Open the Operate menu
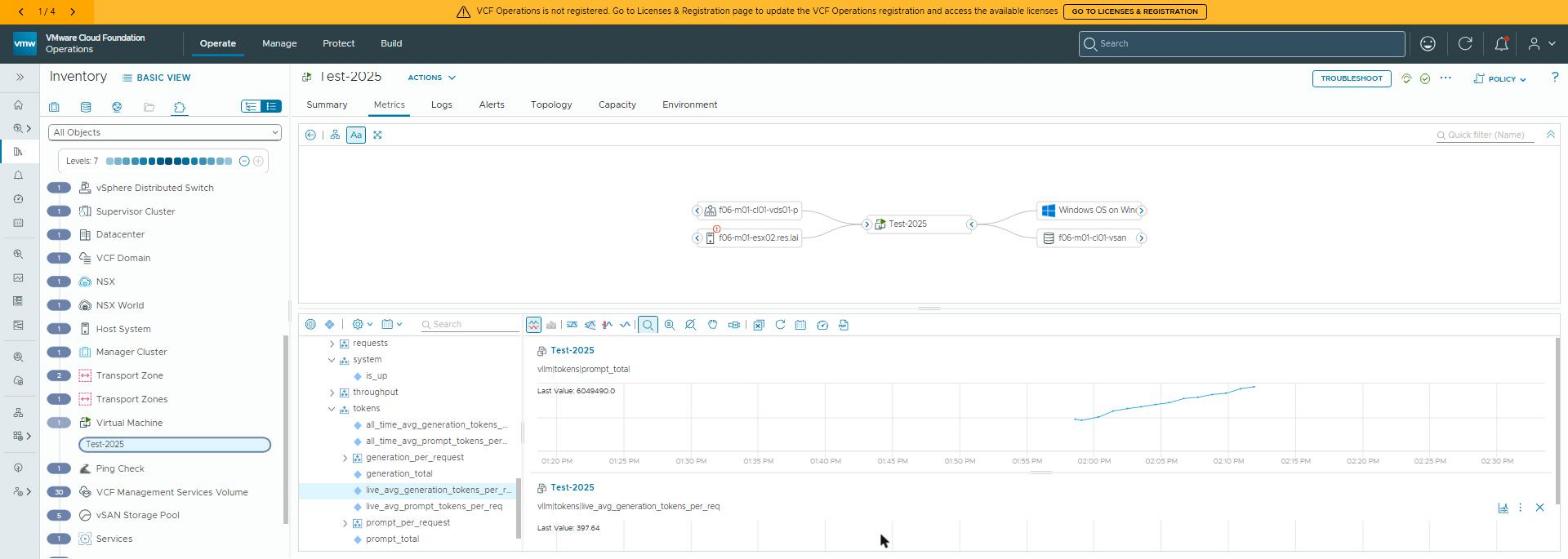 point(217,44)
